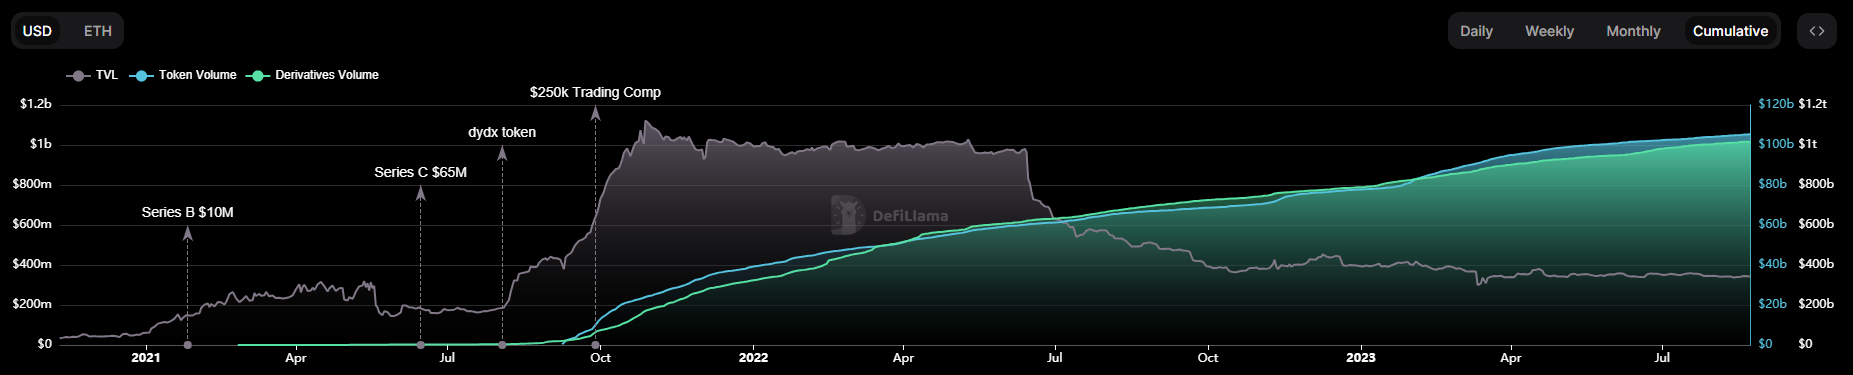
Task: Open the embed code icon button
Action: pos(1816,31)
